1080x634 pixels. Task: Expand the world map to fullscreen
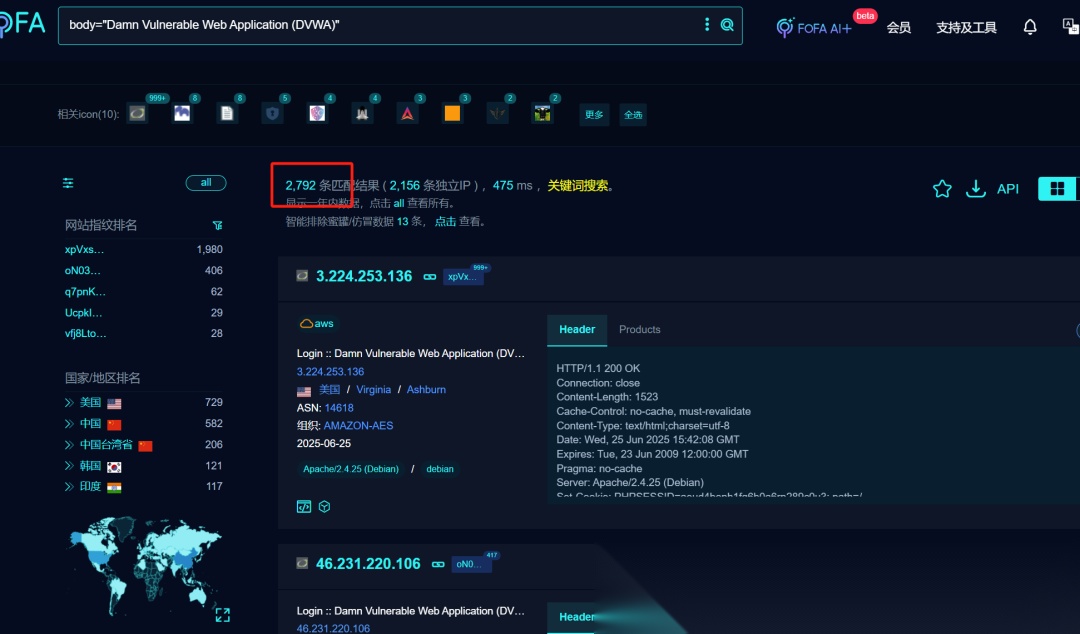click(222, 615)
